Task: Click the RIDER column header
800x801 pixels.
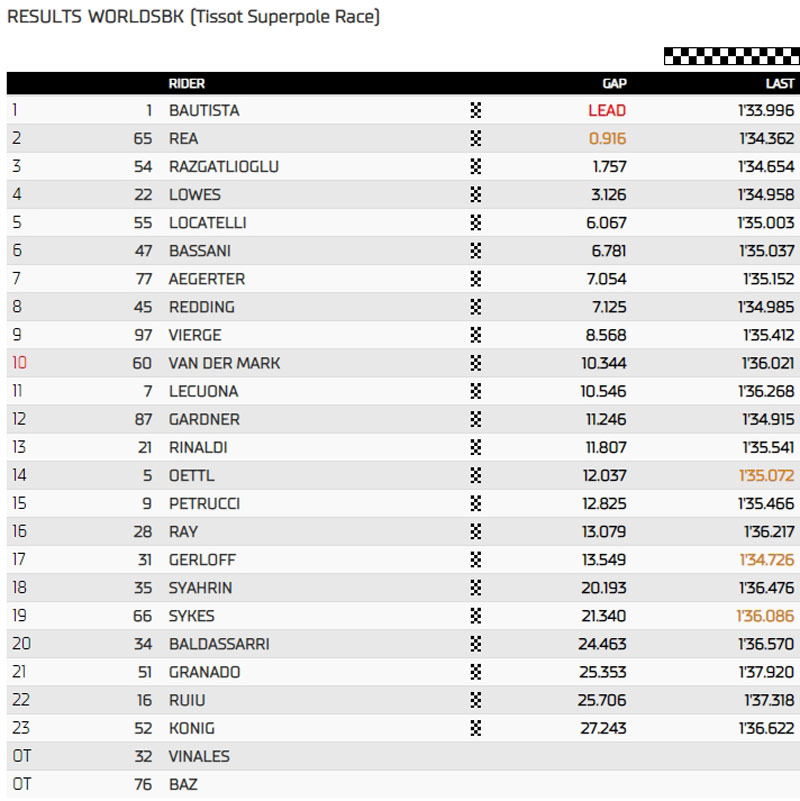Action: [x=187, y=84]
